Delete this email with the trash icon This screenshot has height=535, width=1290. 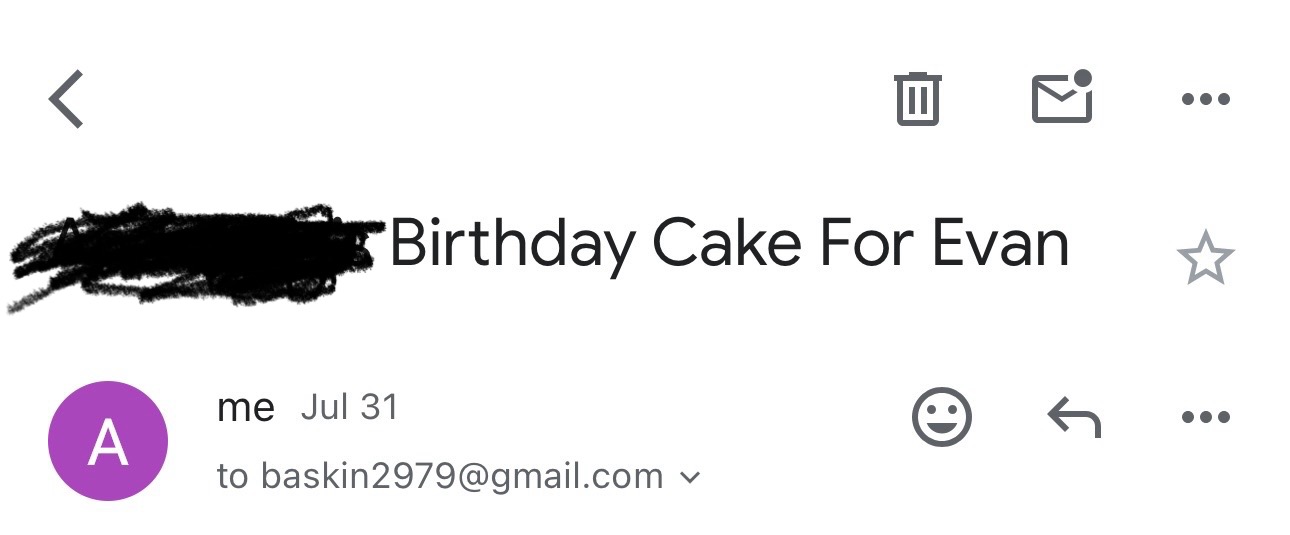click(x=917, y=99)
